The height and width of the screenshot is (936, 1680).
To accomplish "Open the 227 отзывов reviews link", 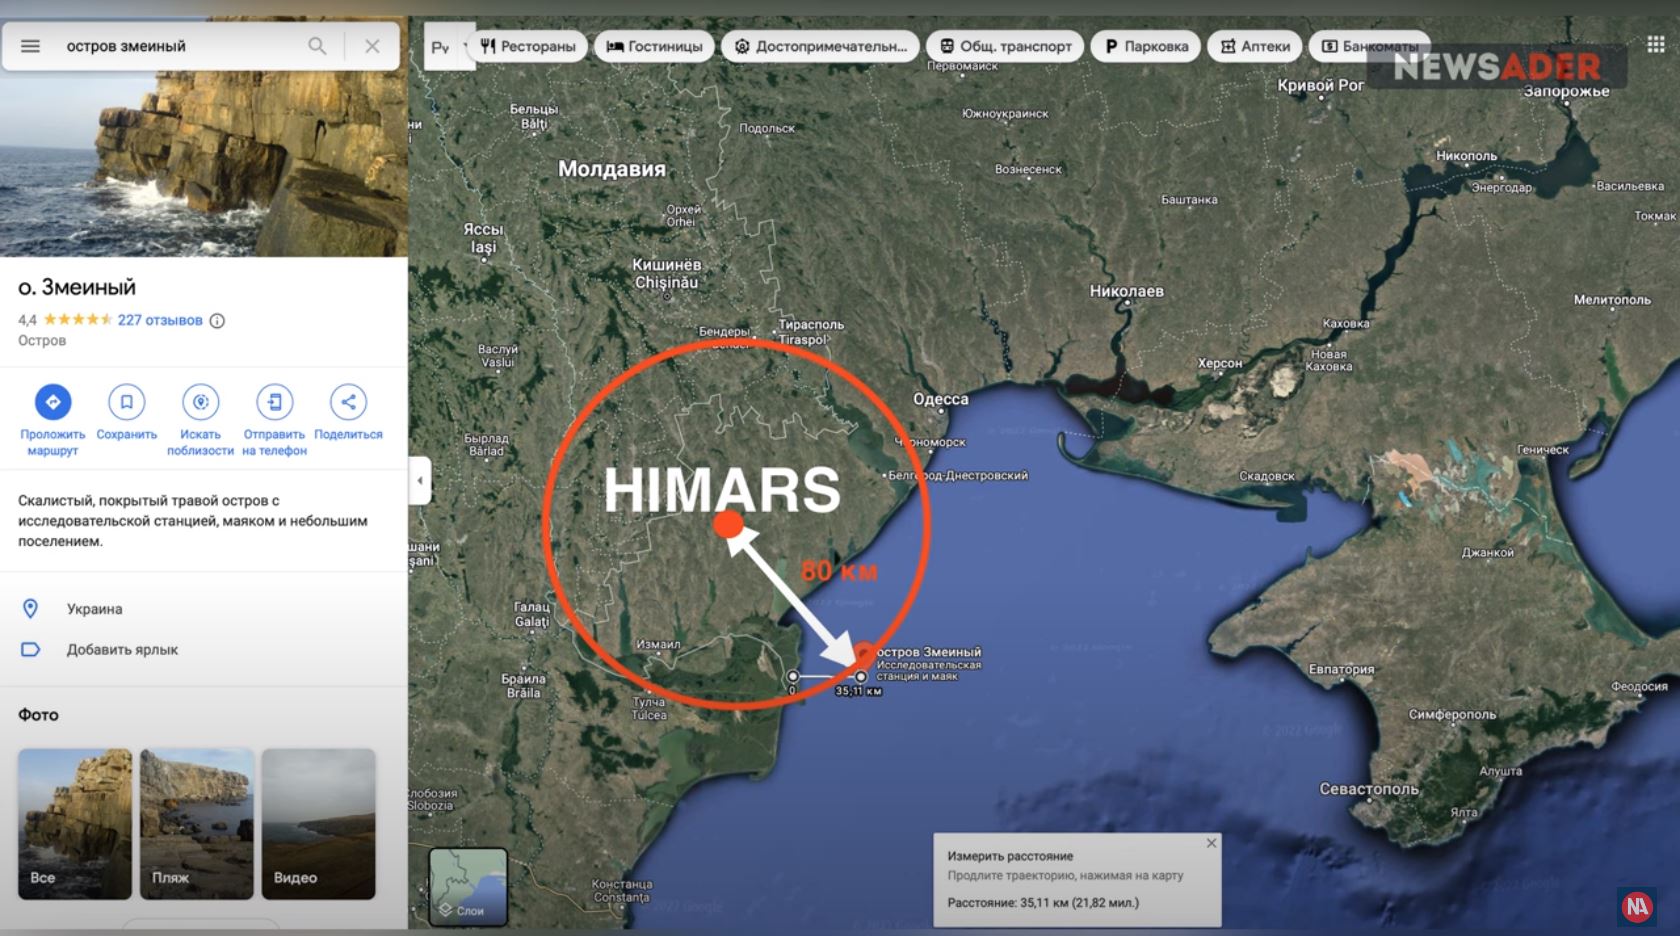I will 160,320.
